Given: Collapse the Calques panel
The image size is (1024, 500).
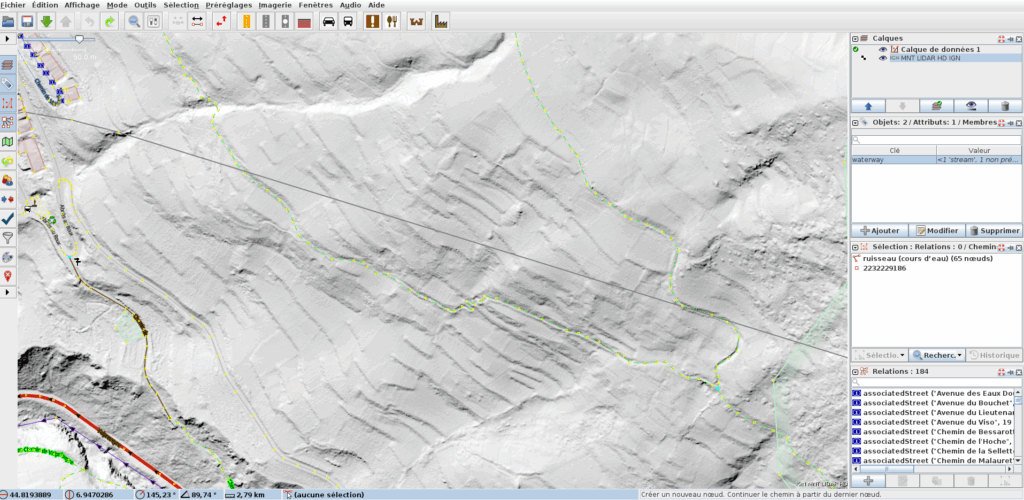Looking at the screenshot, I should (x=855, y=38).
